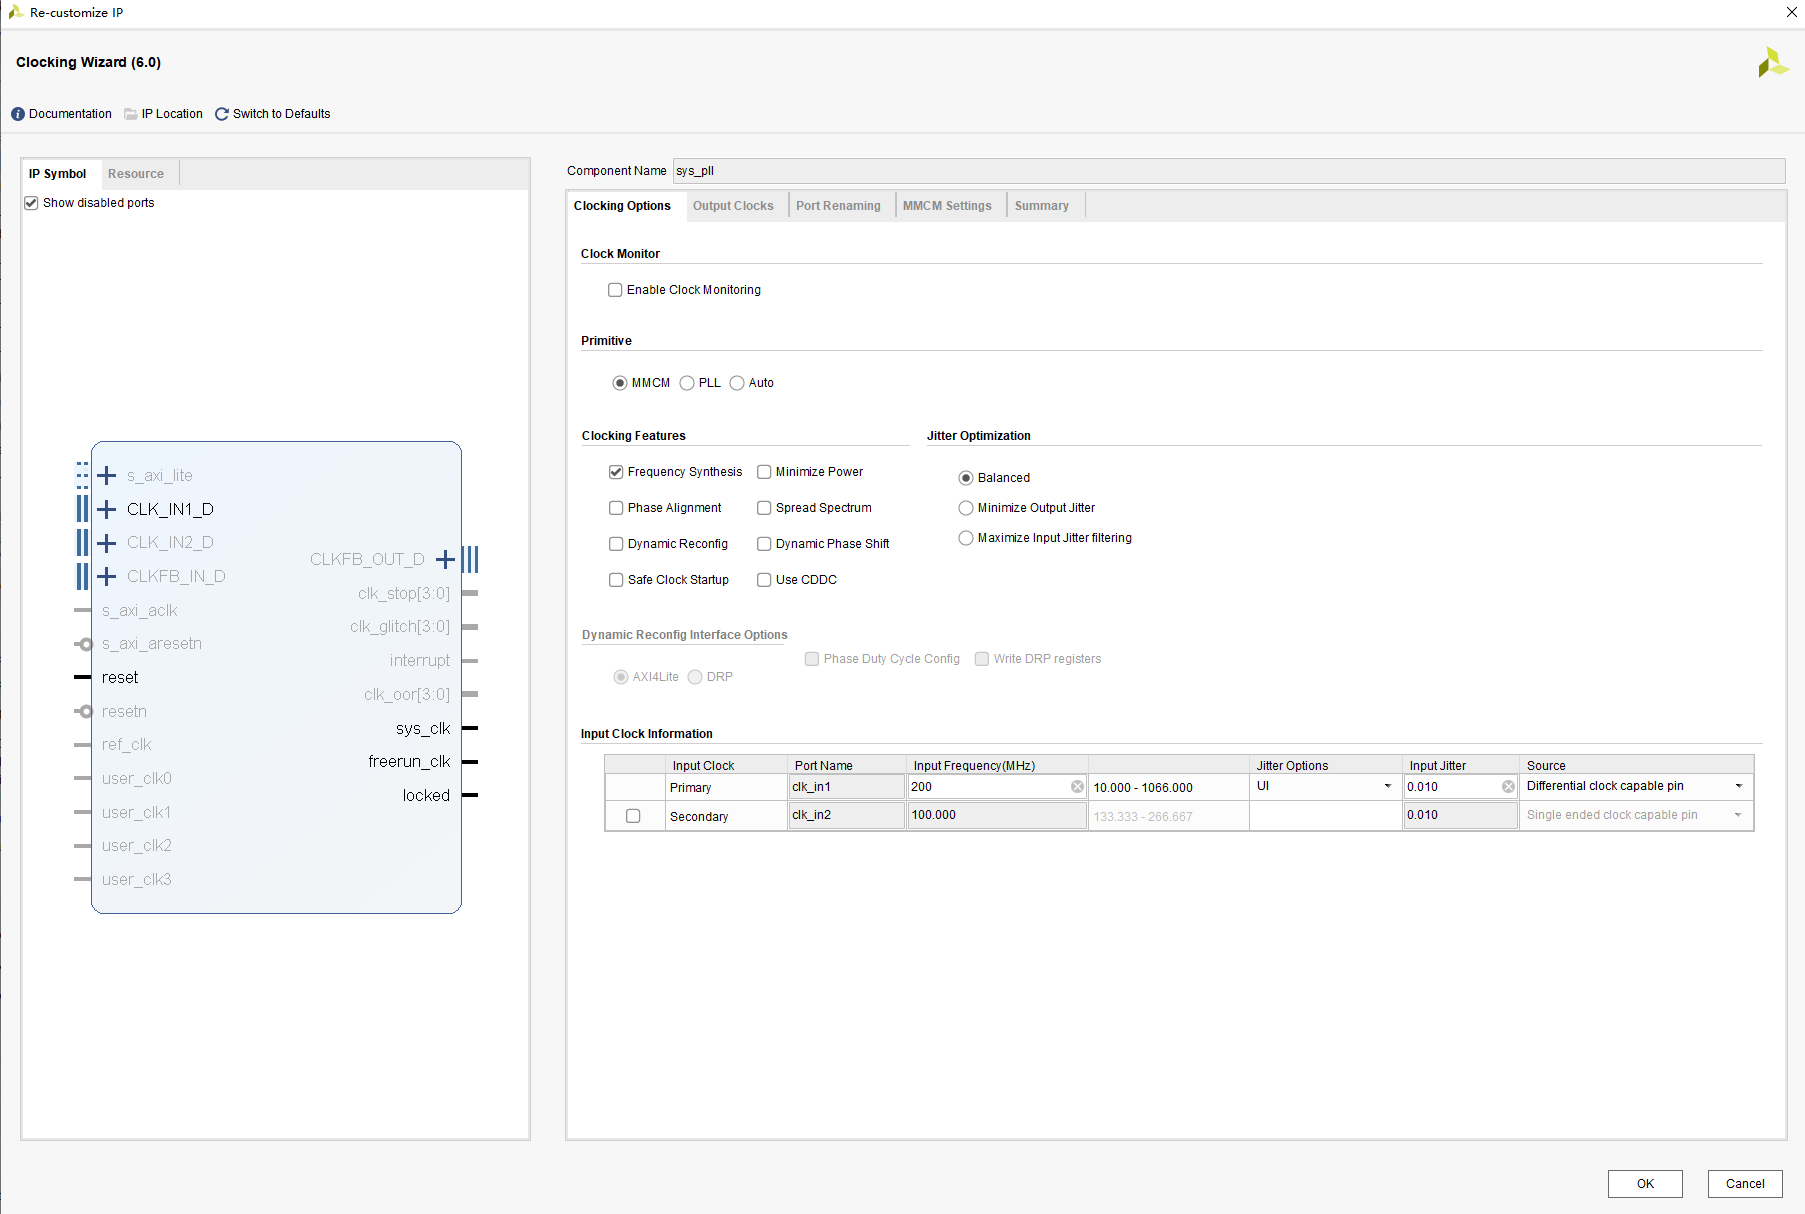The width and height of the screenshot is (1805, 1214).
Task: Click the Cancel button
Action: click(1745, 1184)
